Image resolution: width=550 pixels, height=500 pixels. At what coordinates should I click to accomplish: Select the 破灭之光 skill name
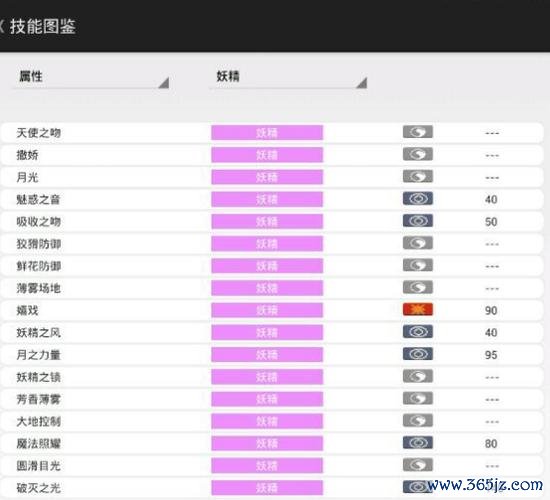pos(39,488)
